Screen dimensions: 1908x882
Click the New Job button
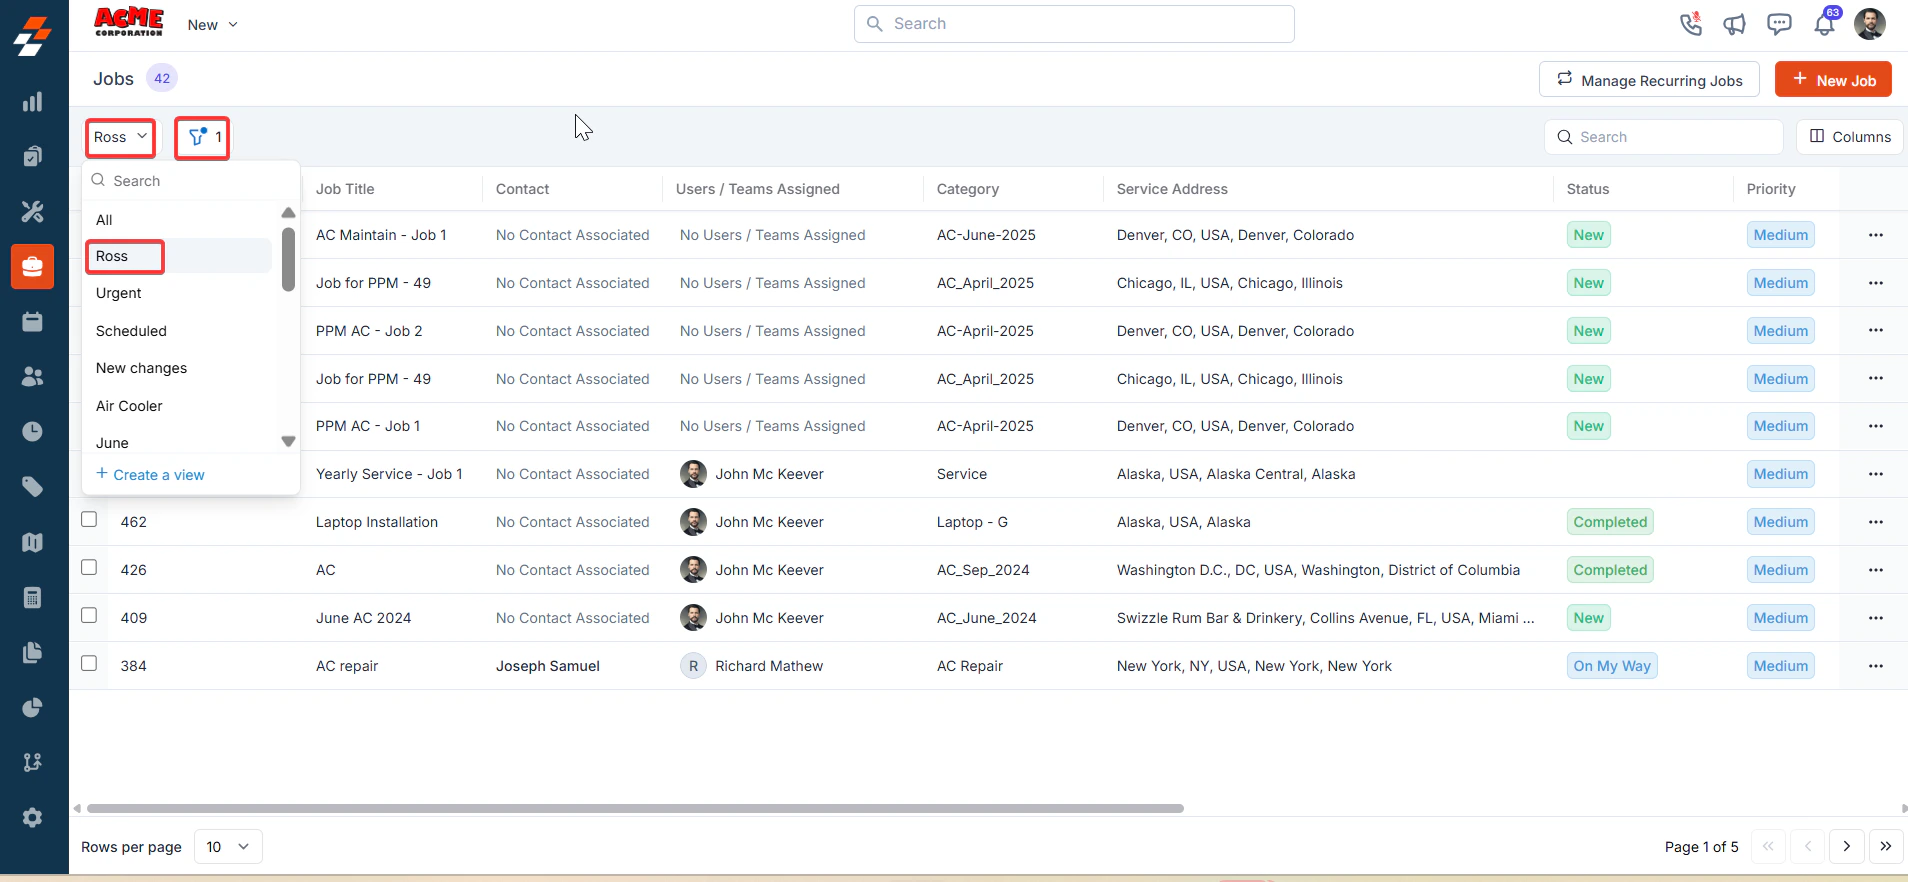[x=1833, y=80]
